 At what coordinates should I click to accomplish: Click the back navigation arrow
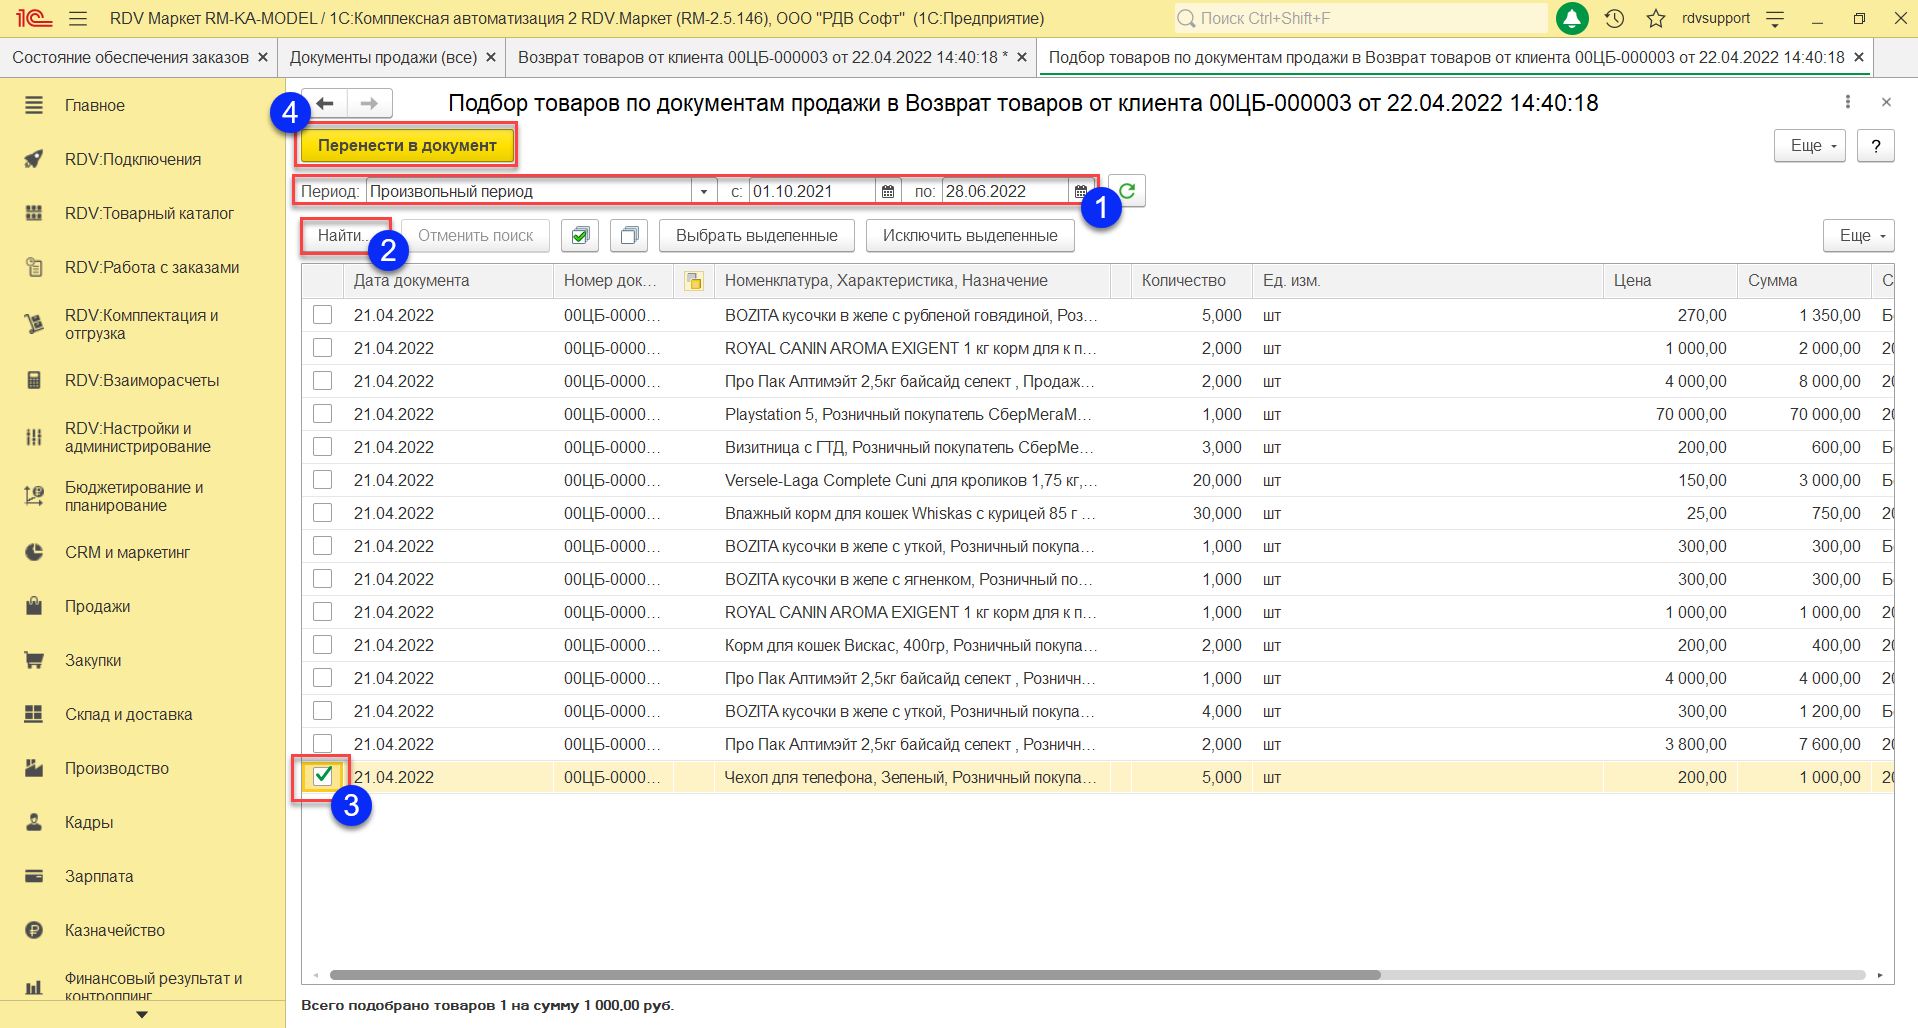(x=325, y=103)
